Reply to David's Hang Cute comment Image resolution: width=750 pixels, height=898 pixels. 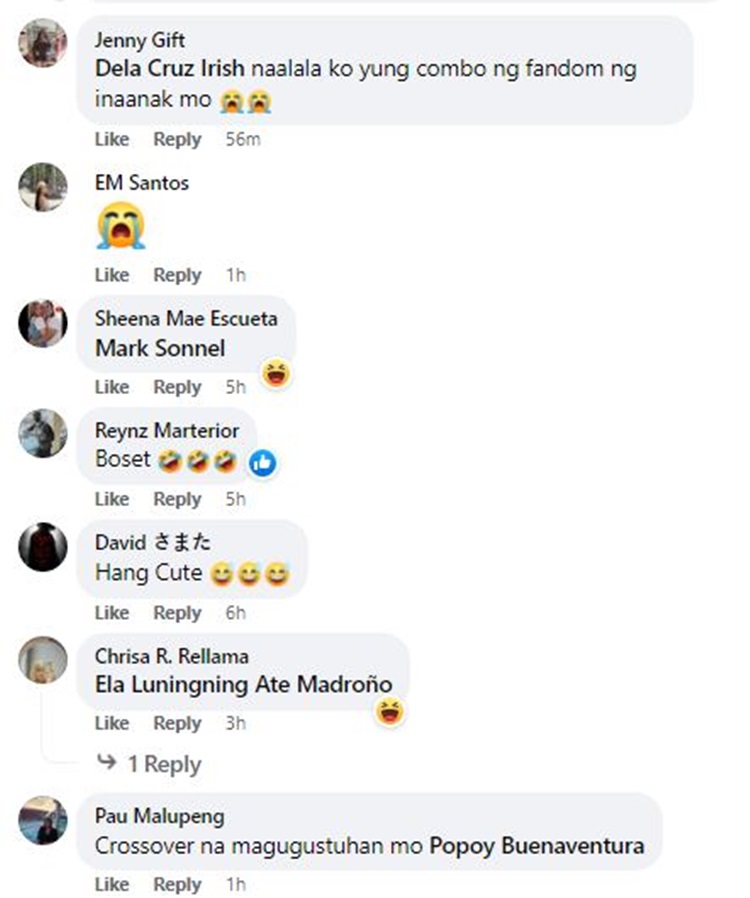(x=177, y=613)
